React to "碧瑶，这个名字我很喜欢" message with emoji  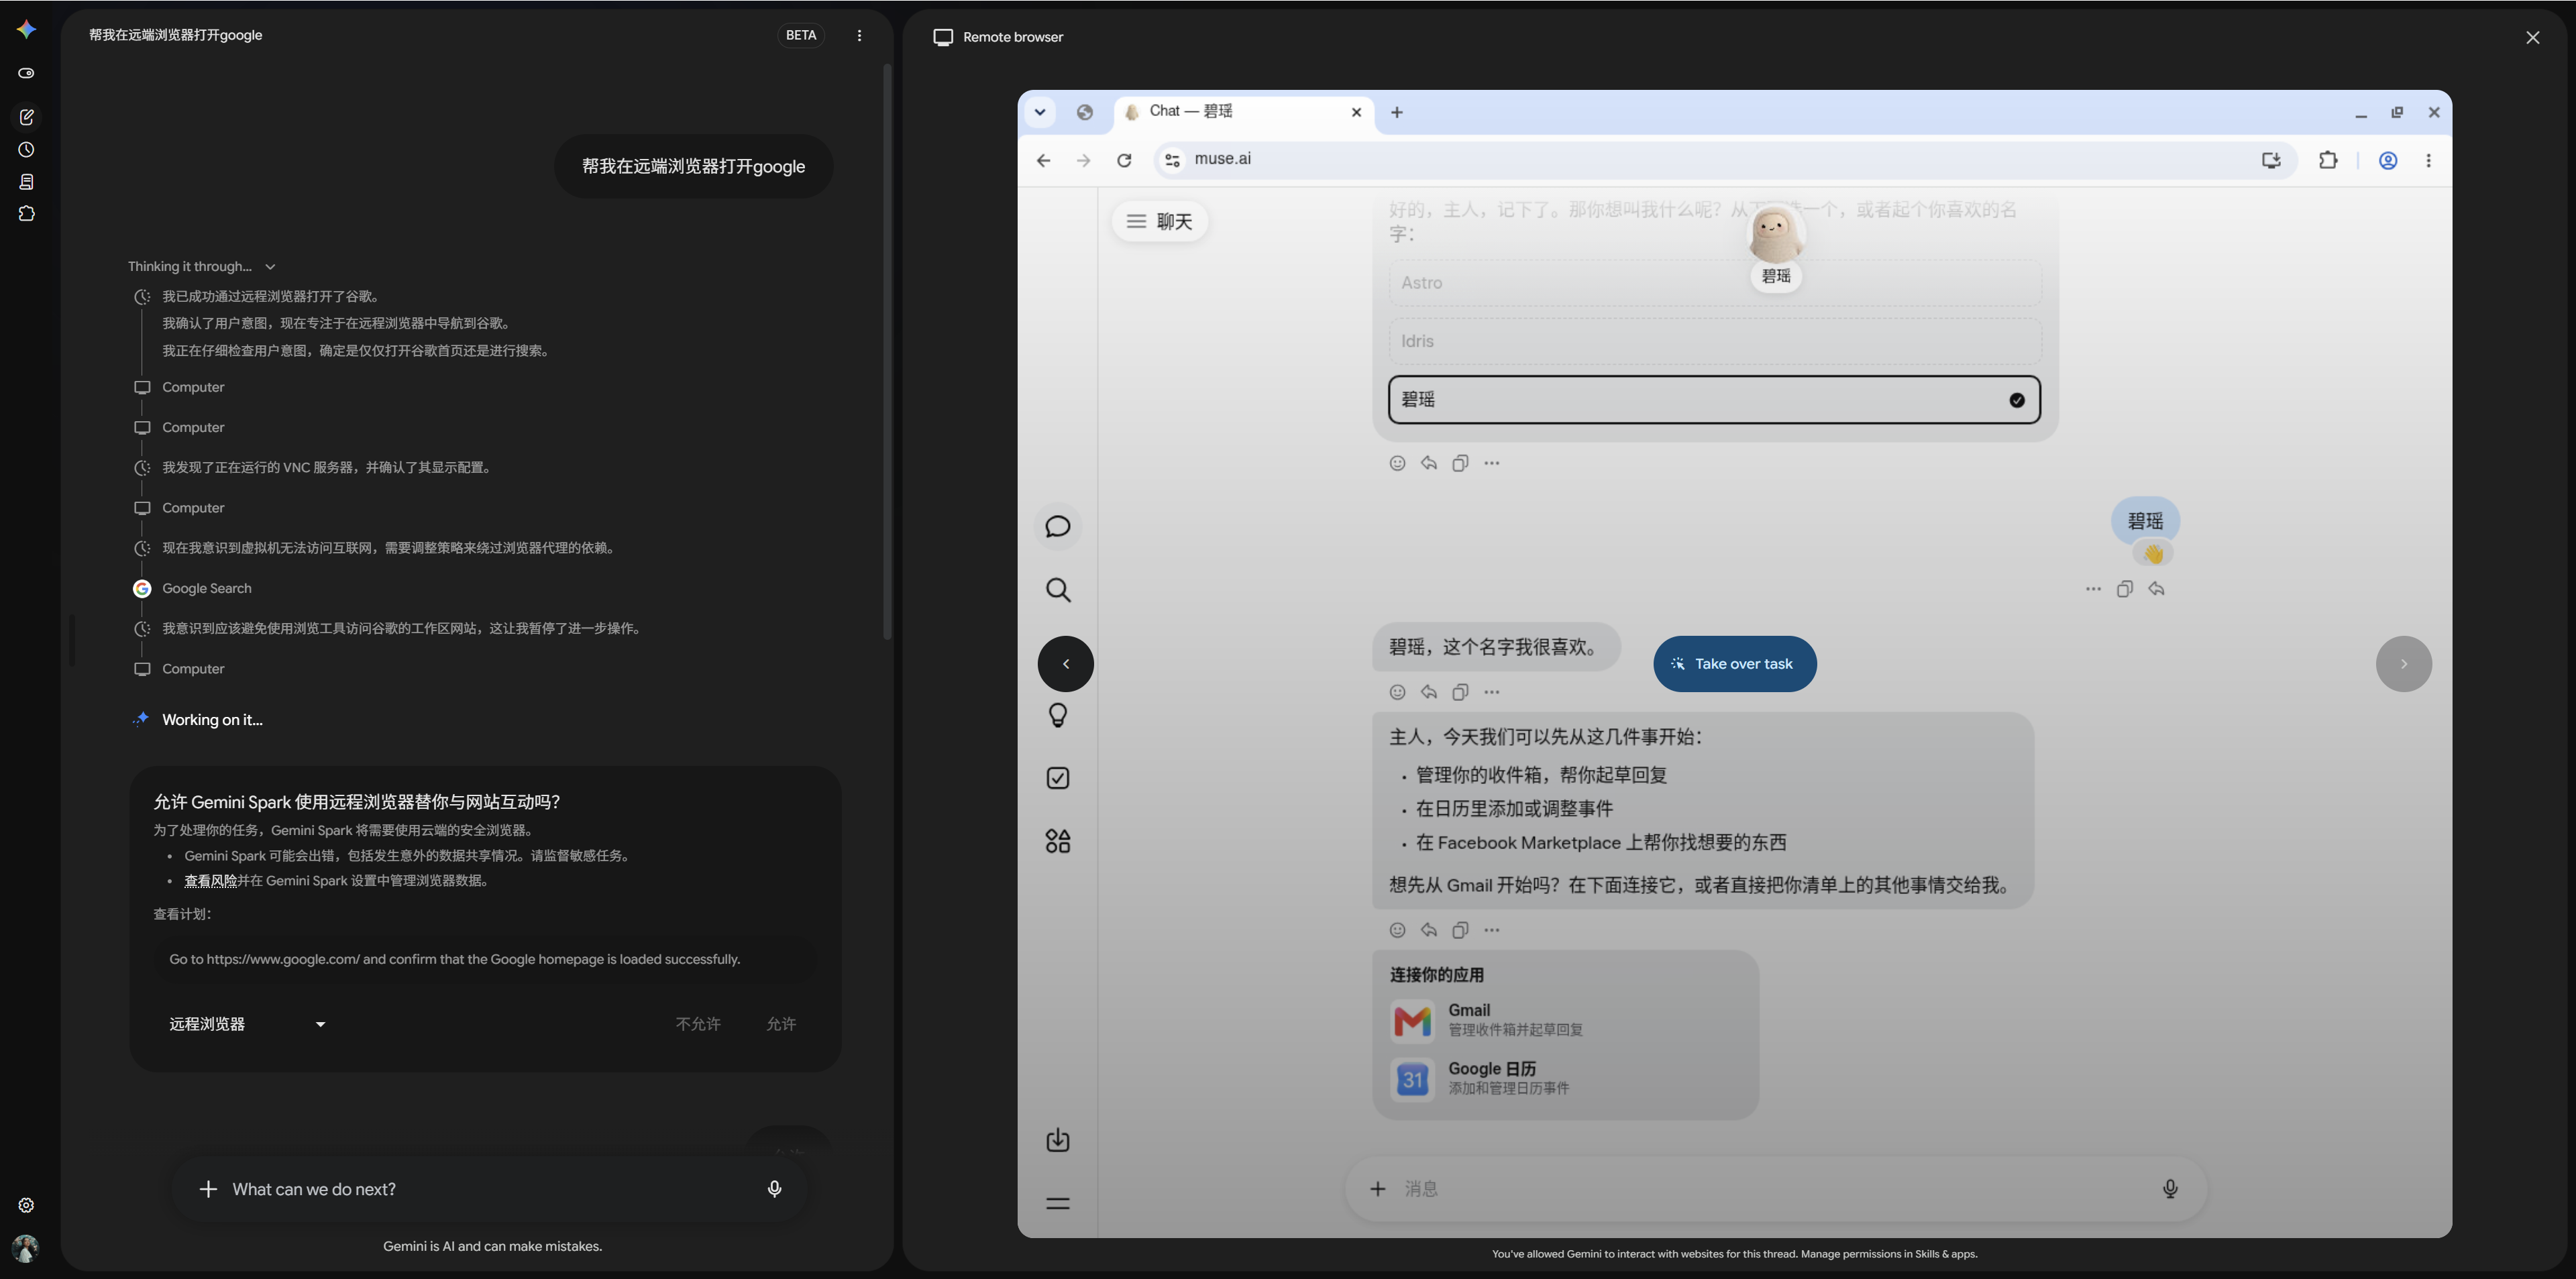1397,692
